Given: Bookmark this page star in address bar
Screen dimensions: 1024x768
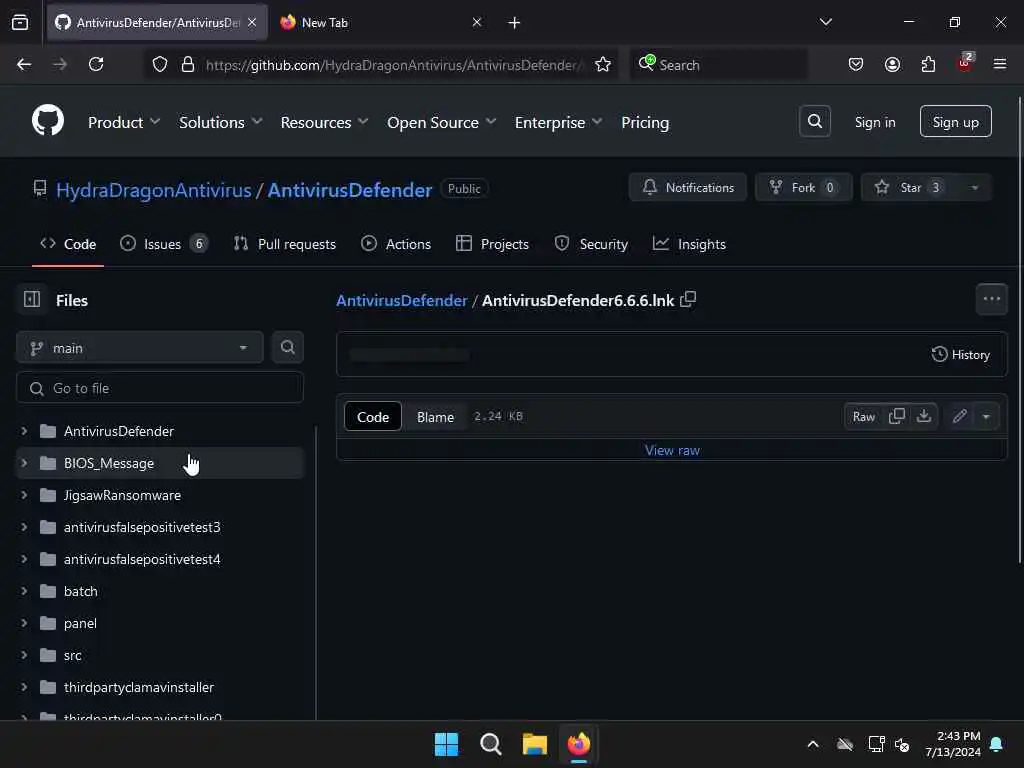Looking at the screenshot, I should coord(603,65).
